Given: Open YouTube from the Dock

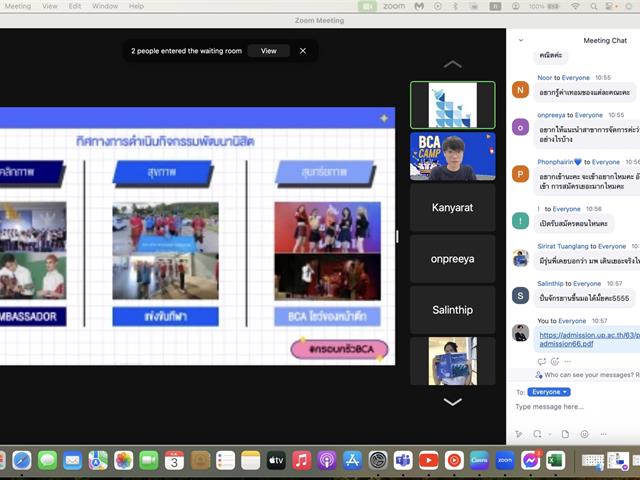Looking at the screenshot, I should pyautogui.click(x=429, y=461).
